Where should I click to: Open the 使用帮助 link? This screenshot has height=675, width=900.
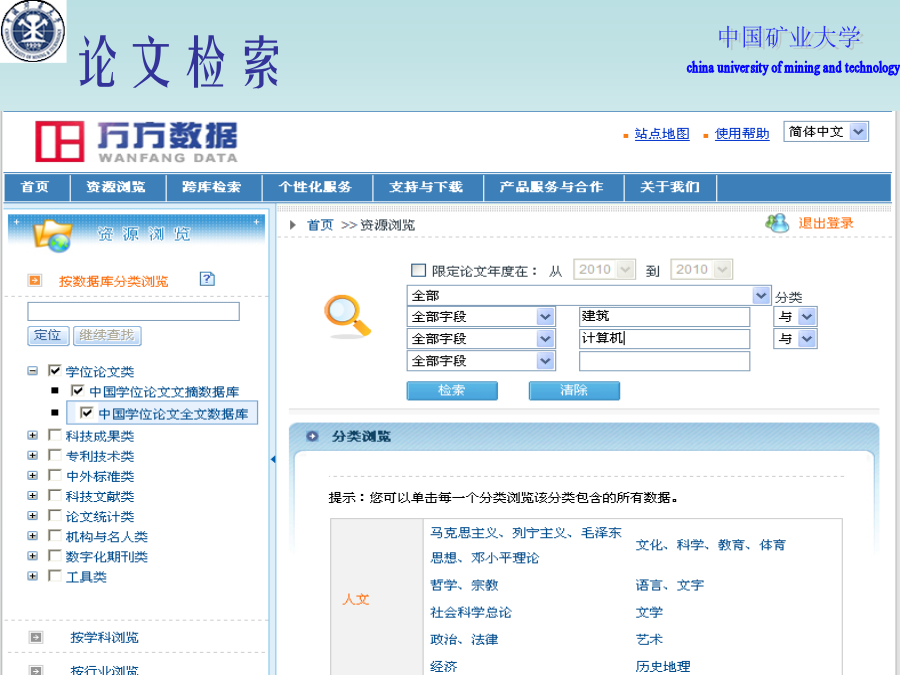[x=742, y=134]
